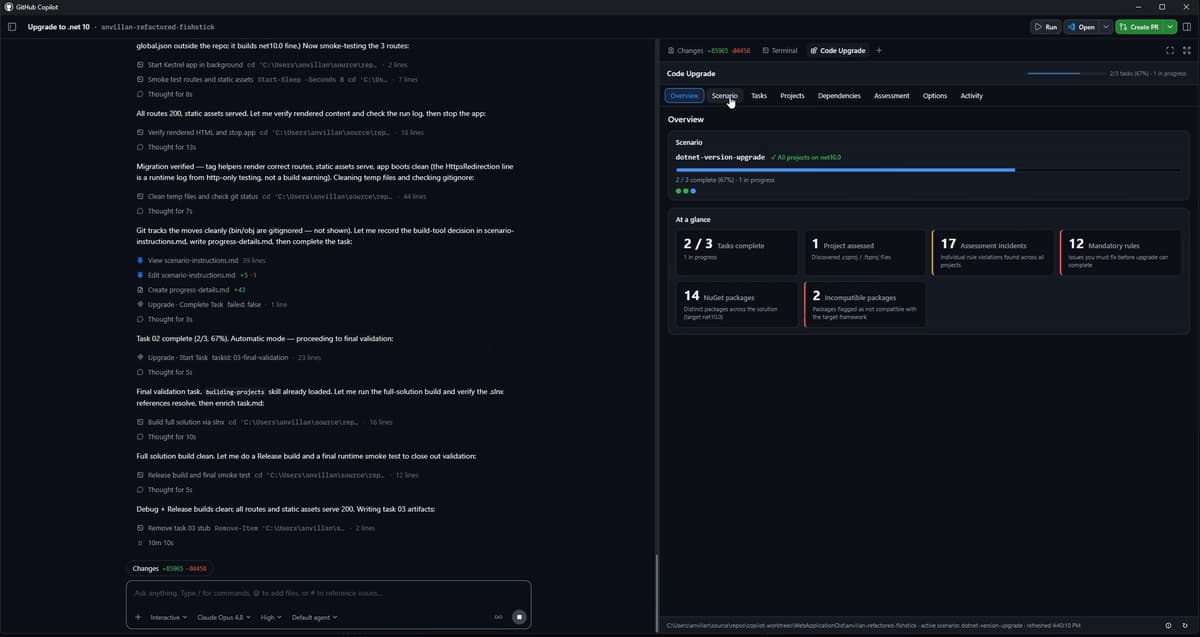Screen dimensions: 1200x637
Task: Open the NuGet packages card
Action: coord(736,304)
